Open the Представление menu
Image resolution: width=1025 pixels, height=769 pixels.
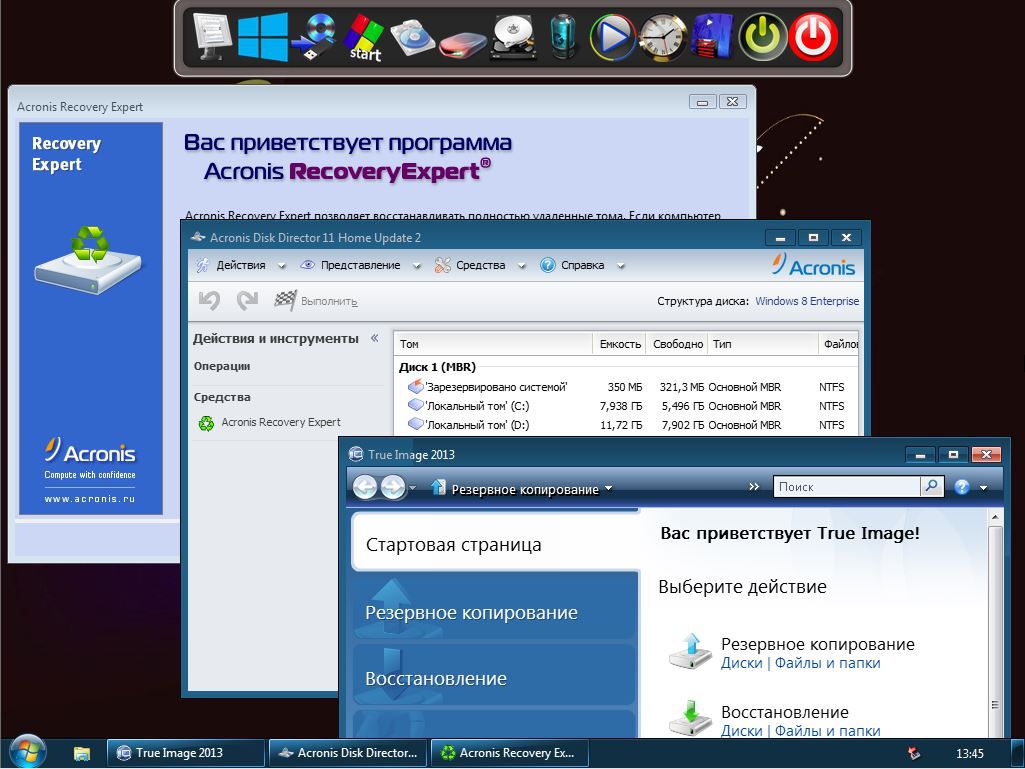[360, 265]
